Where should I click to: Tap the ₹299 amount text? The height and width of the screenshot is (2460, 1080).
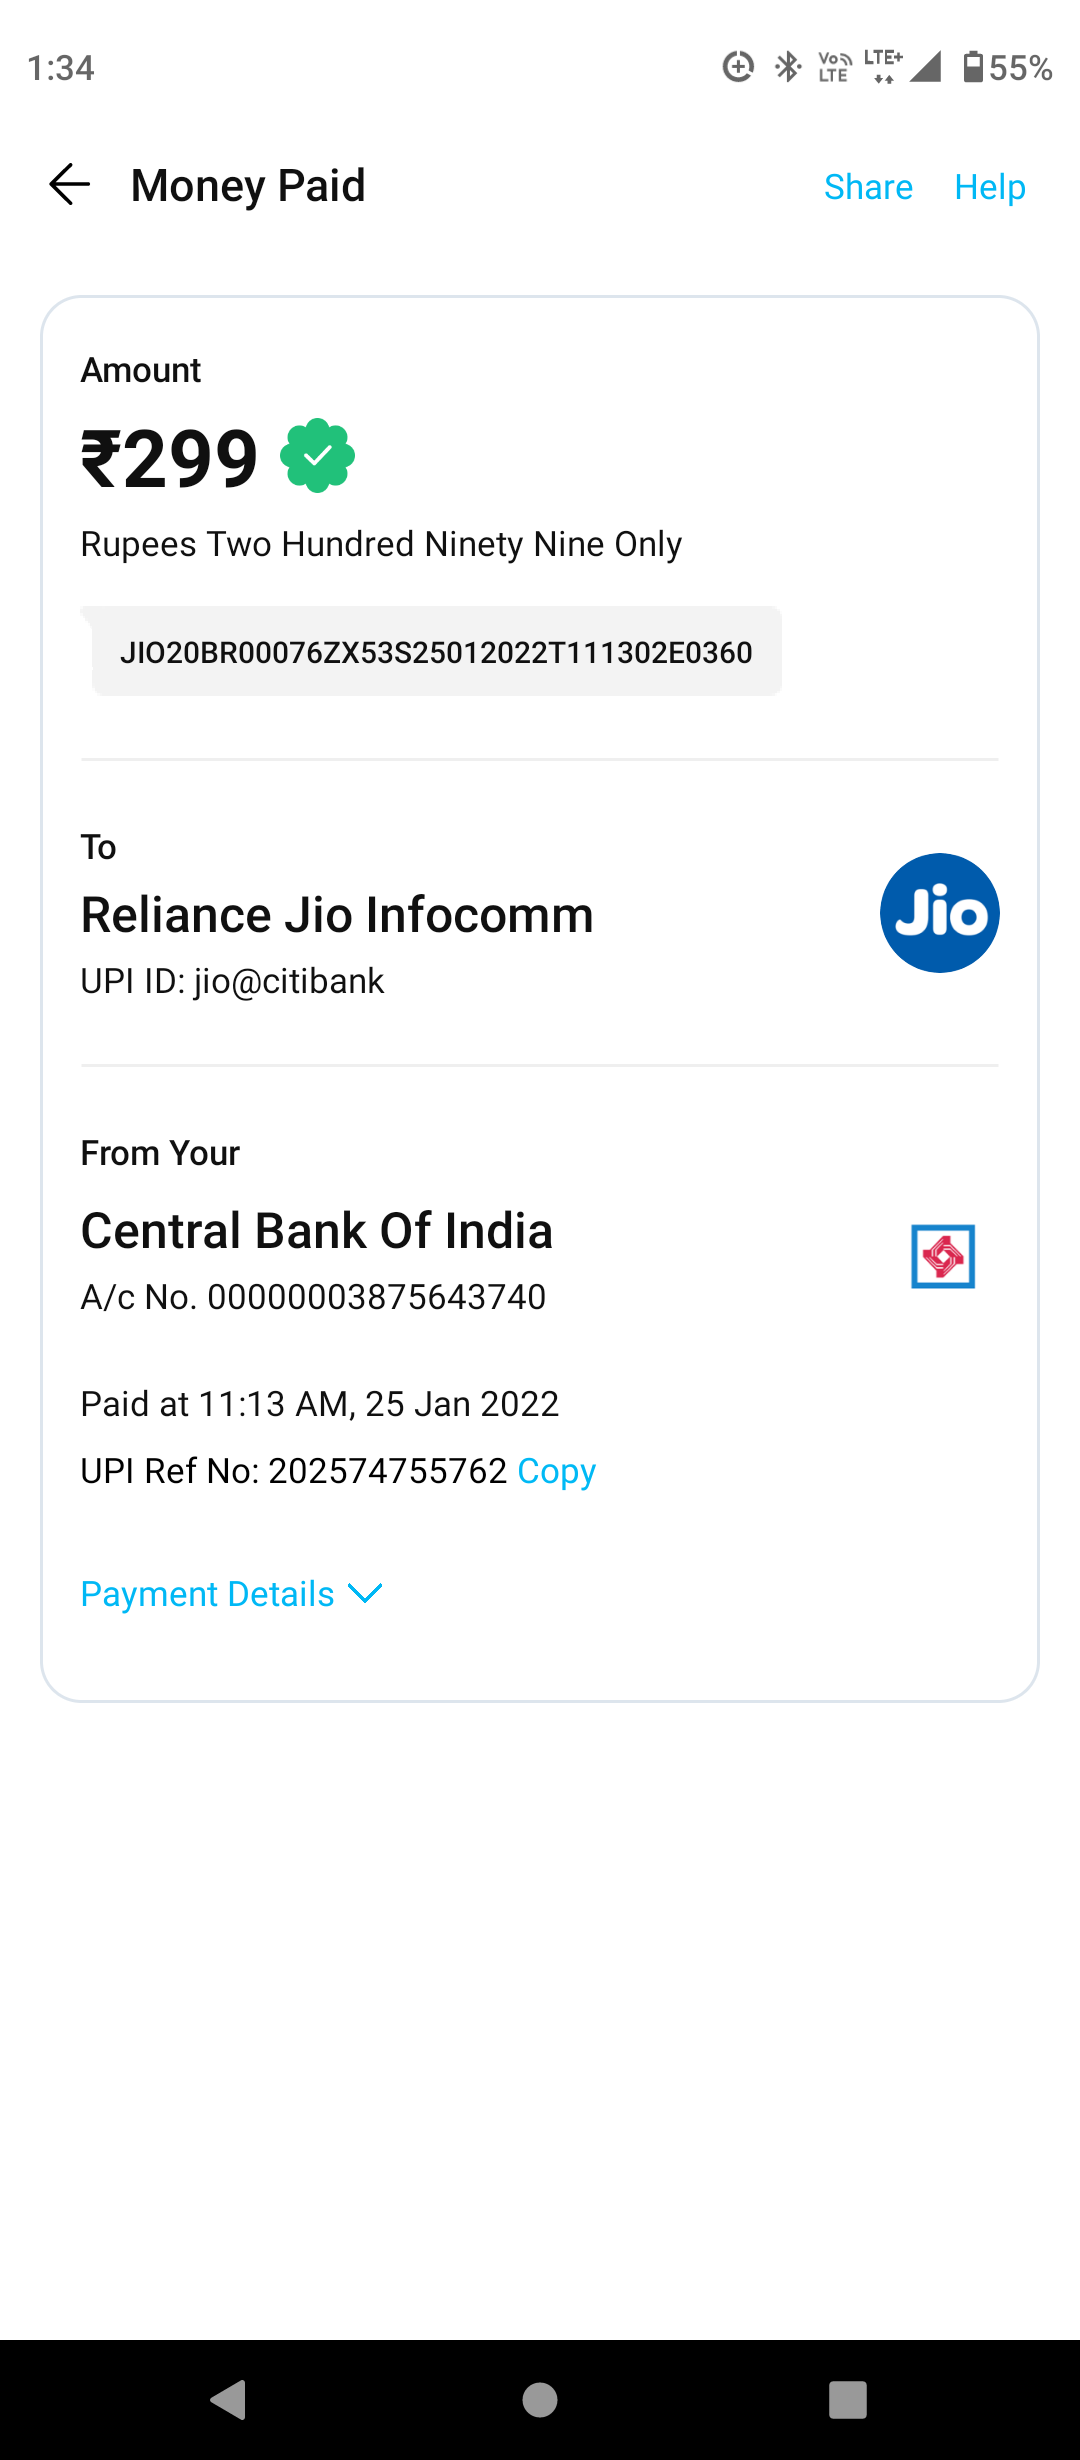pos(170,459)
